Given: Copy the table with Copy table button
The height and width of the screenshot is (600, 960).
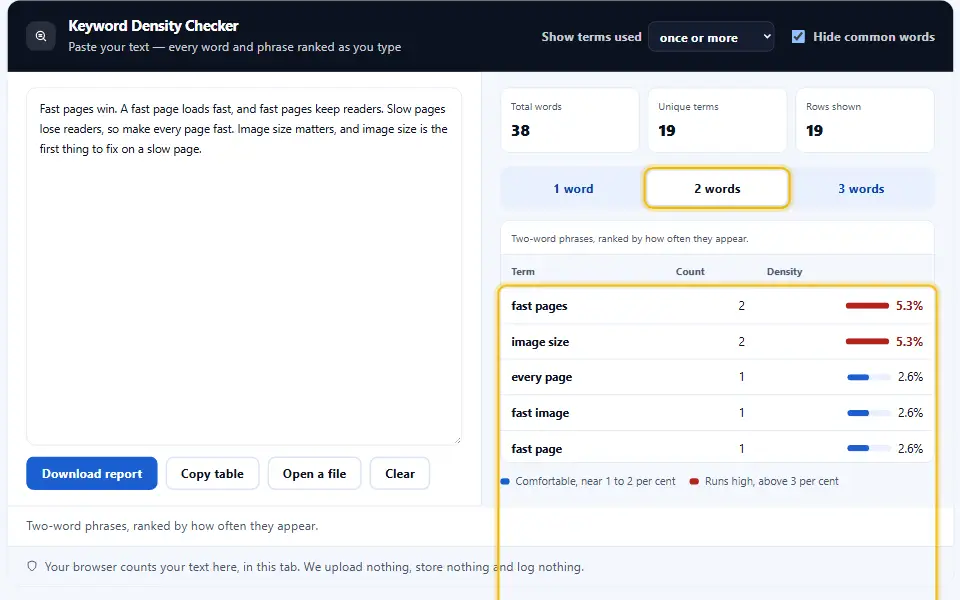Looking at the screenshot, I should point(212,473).
